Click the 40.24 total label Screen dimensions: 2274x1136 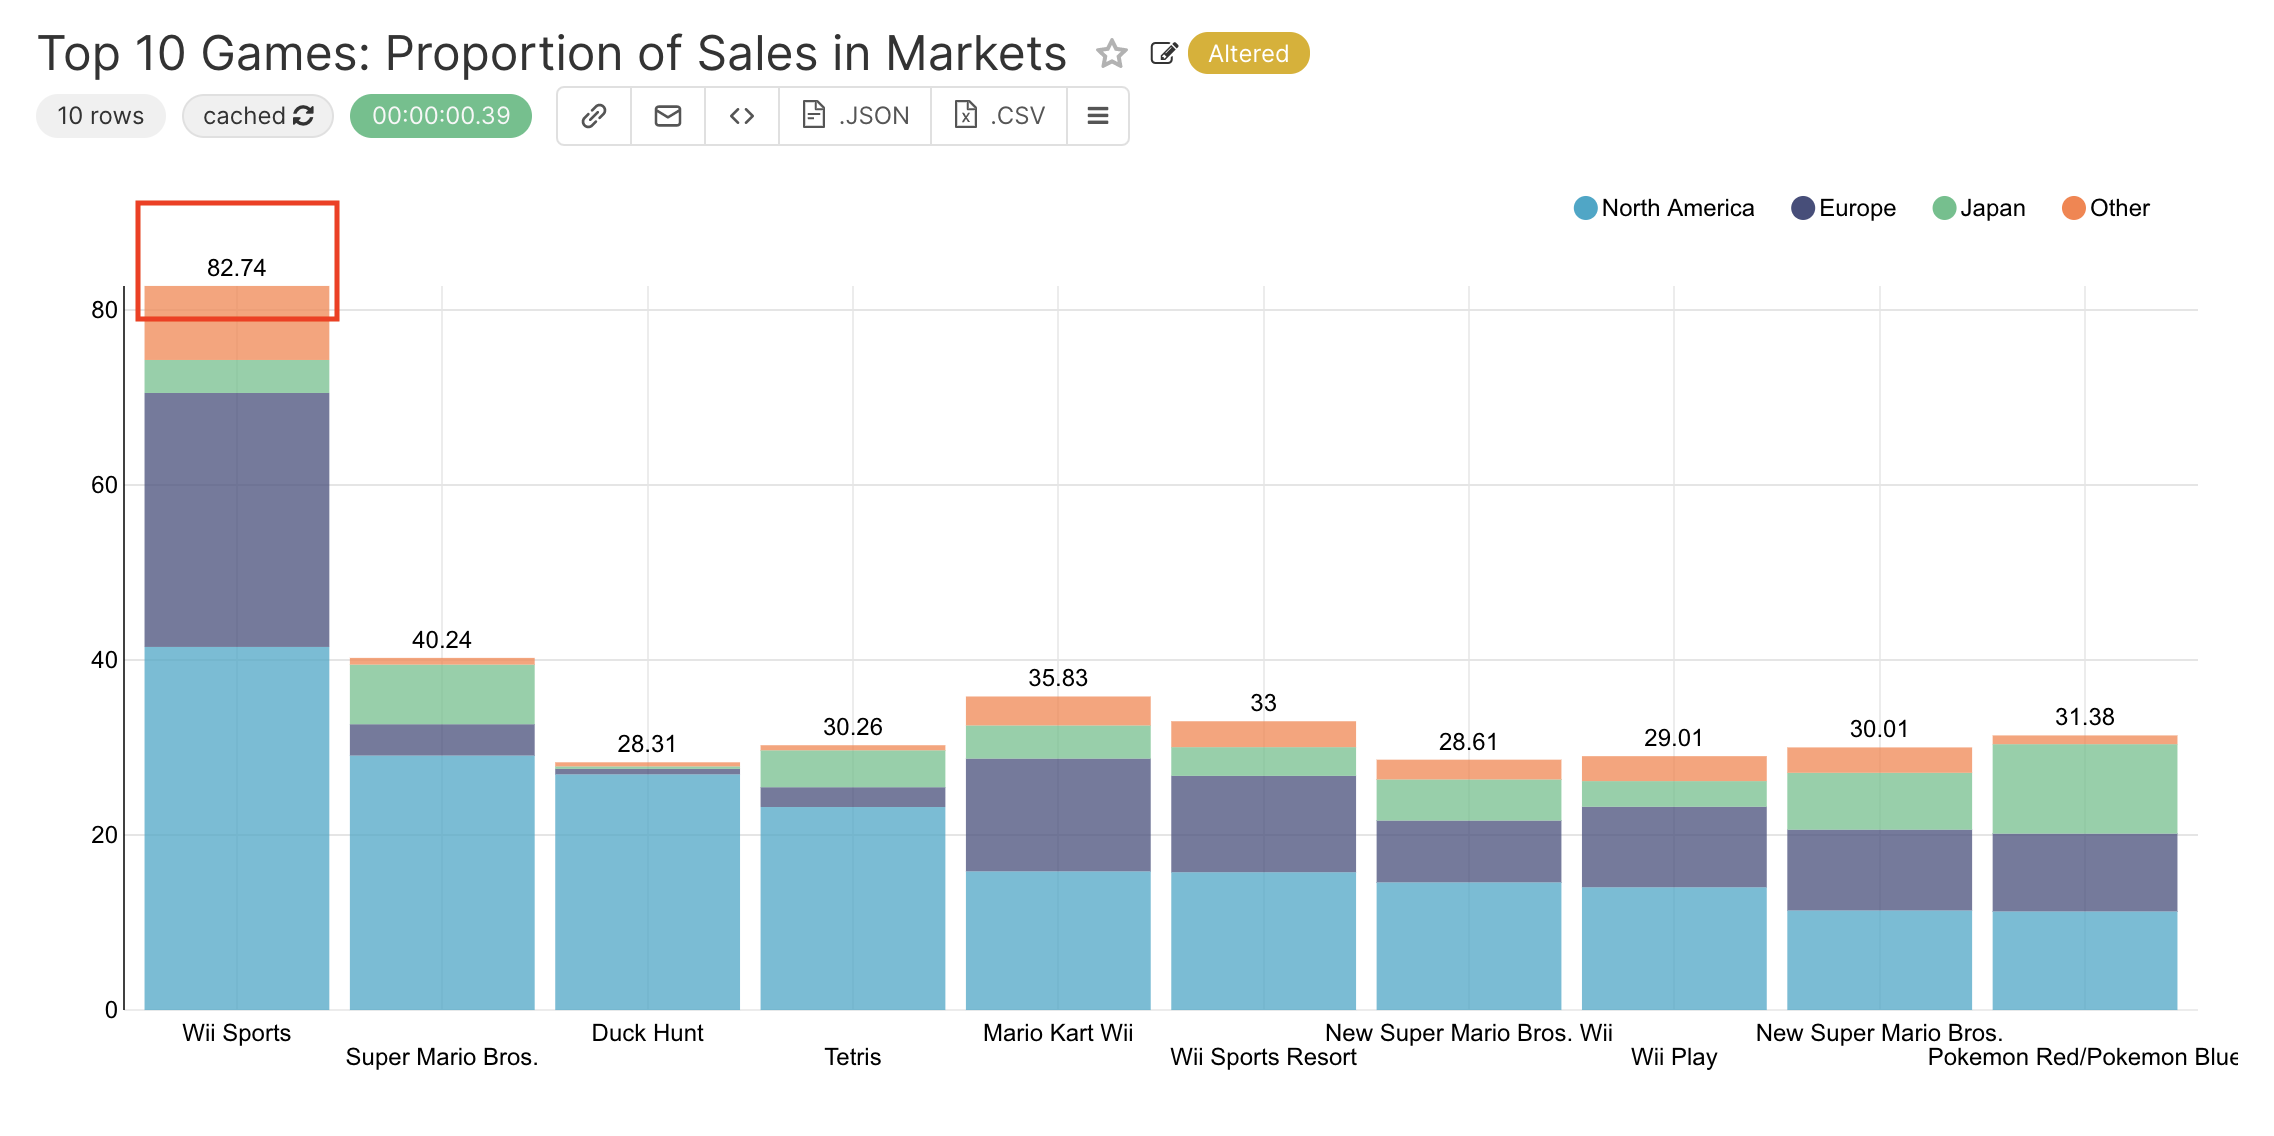pos(442,640)
